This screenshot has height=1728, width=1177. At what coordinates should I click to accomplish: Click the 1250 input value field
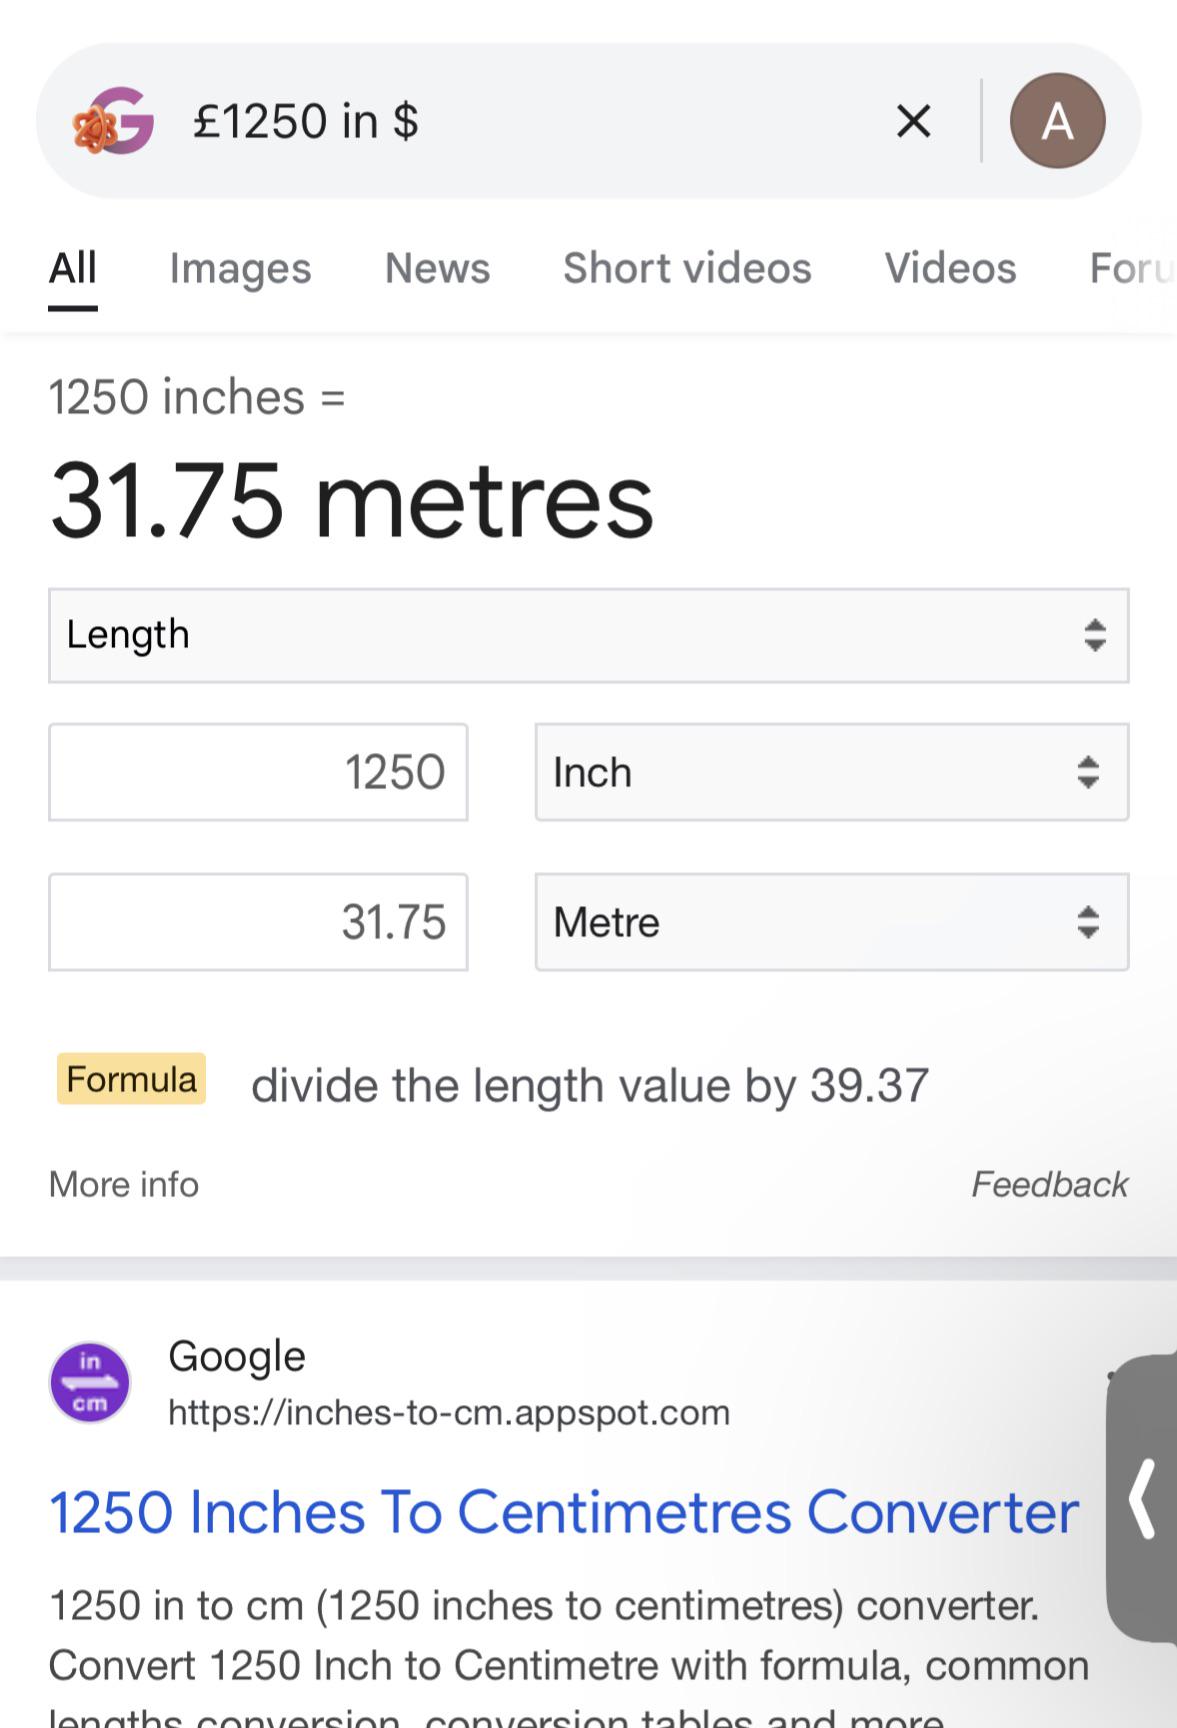click(258, 772)
